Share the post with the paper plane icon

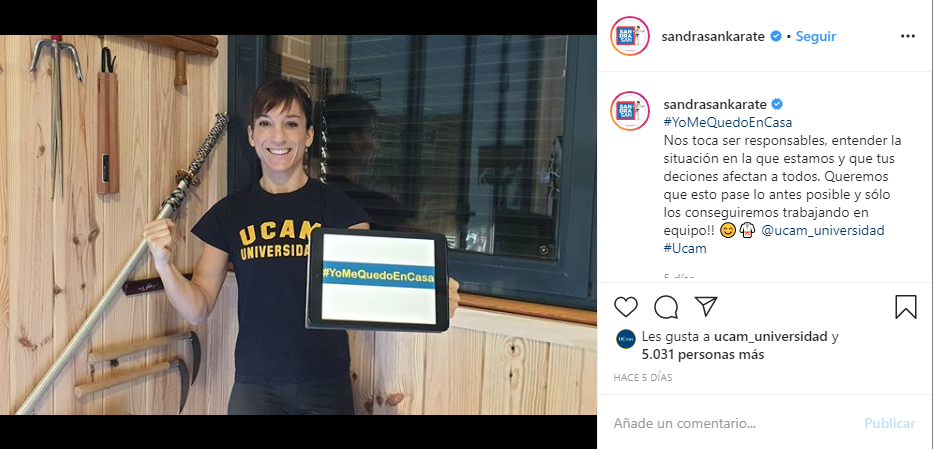tap(706, 306)
